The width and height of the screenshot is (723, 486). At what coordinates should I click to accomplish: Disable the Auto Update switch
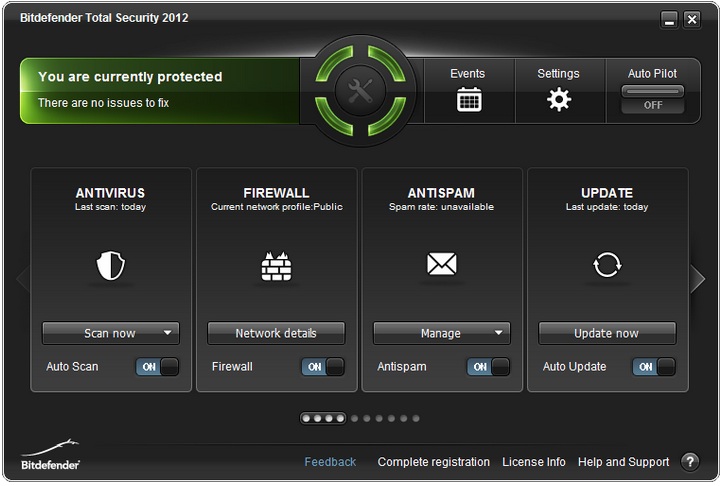point(654,367)
